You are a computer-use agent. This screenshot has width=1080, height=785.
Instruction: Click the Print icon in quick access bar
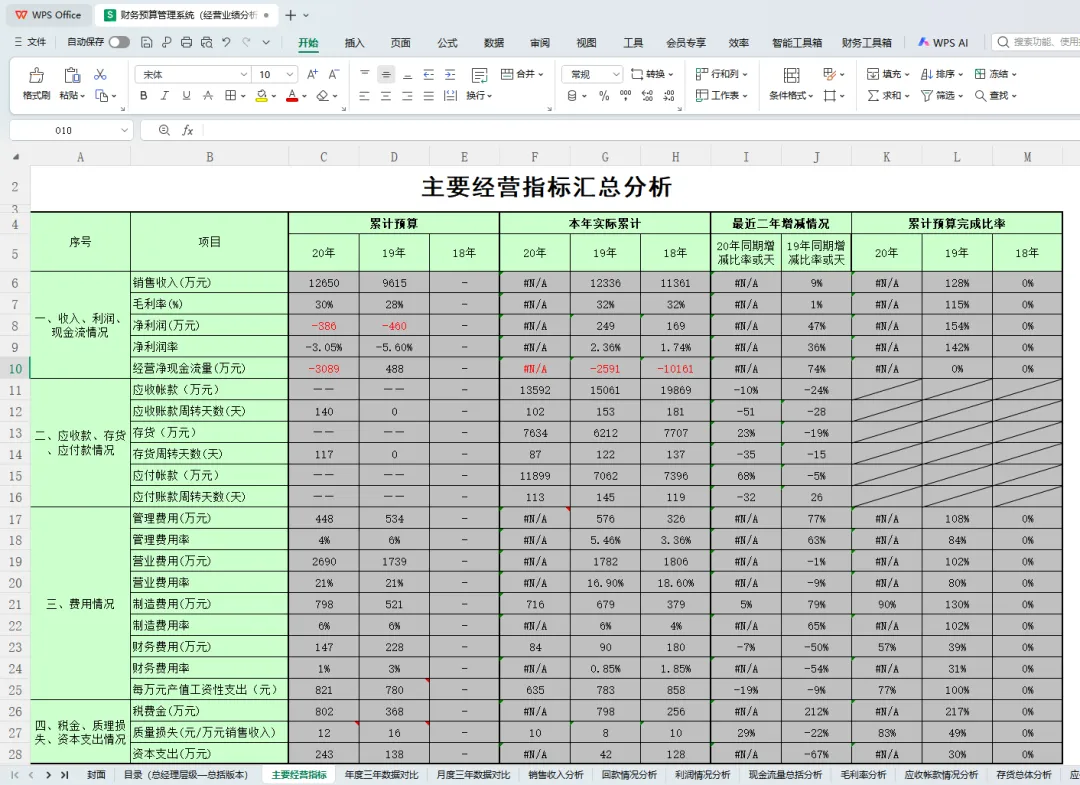coord(187,43)
